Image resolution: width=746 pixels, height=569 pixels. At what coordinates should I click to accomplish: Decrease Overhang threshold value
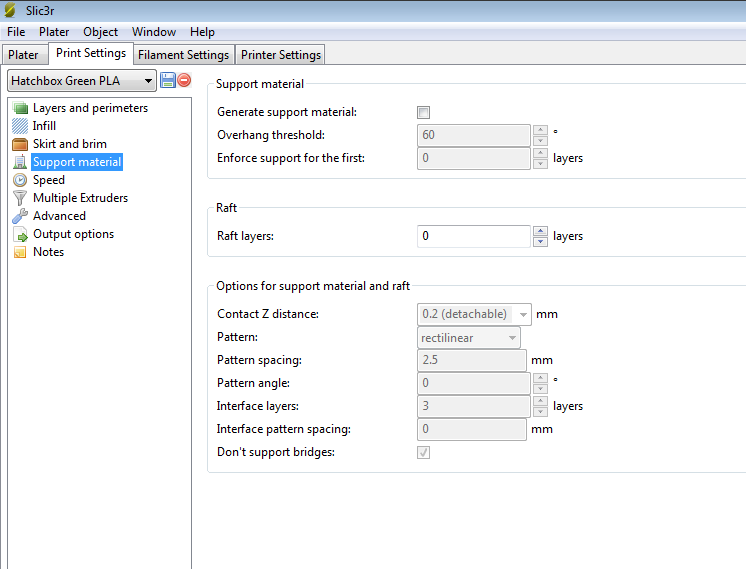point(540,141)
